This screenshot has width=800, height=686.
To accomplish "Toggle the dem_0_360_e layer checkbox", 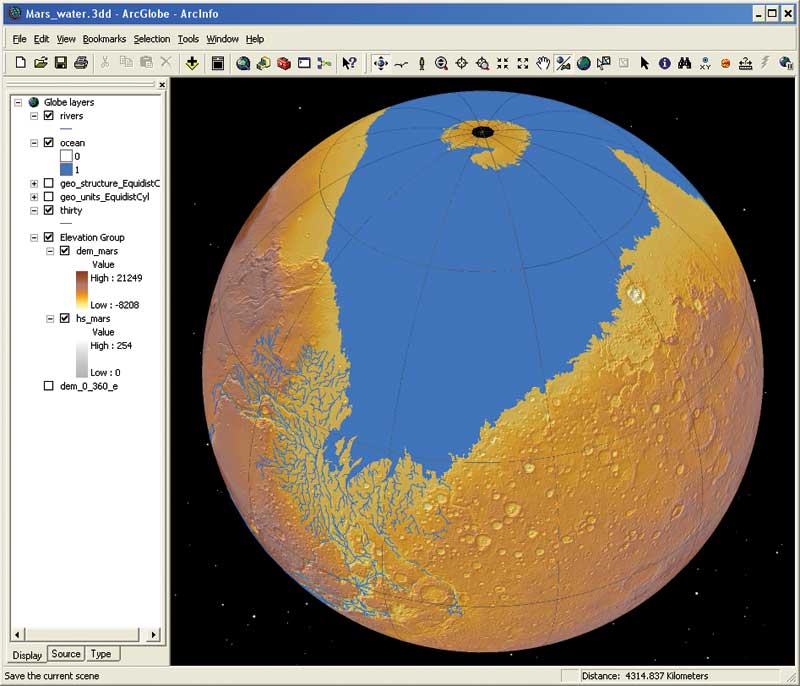I will pyautogui.click(x=49, y=385).
